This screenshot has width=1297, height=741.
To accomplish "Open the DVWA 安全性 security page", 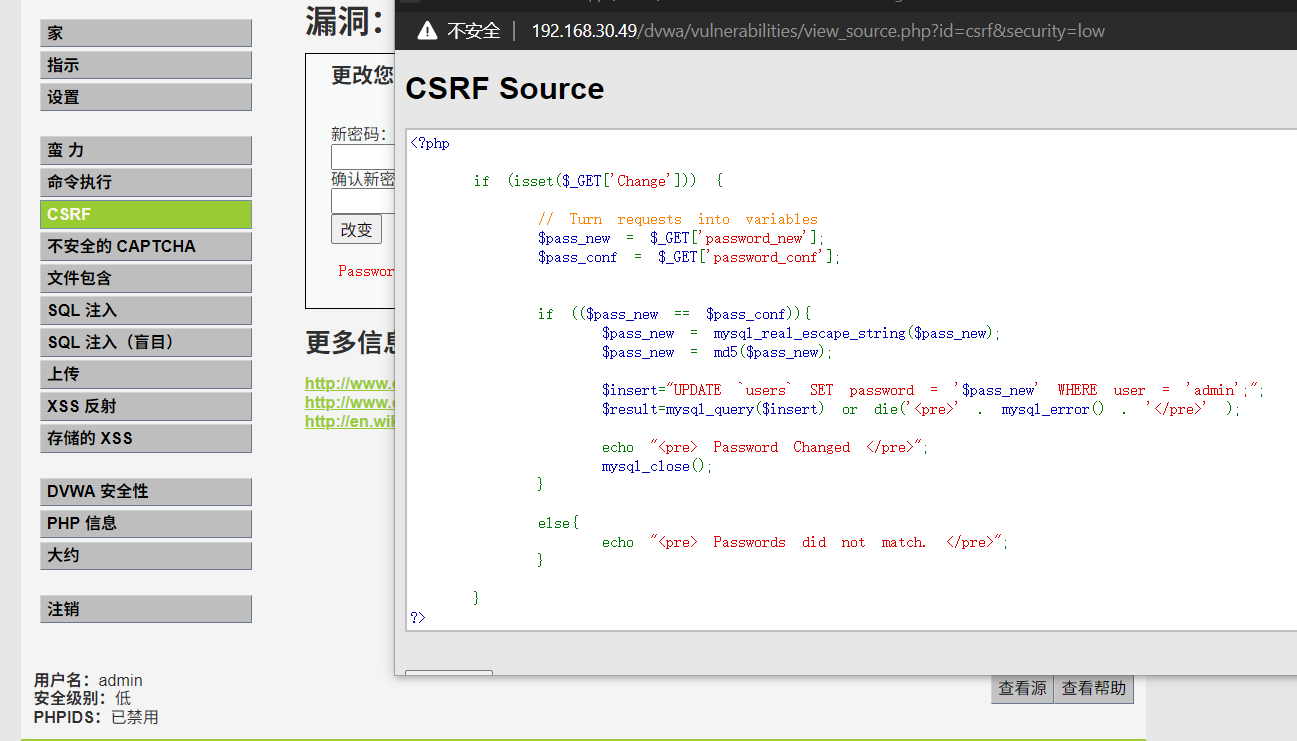I will [146, 492].
